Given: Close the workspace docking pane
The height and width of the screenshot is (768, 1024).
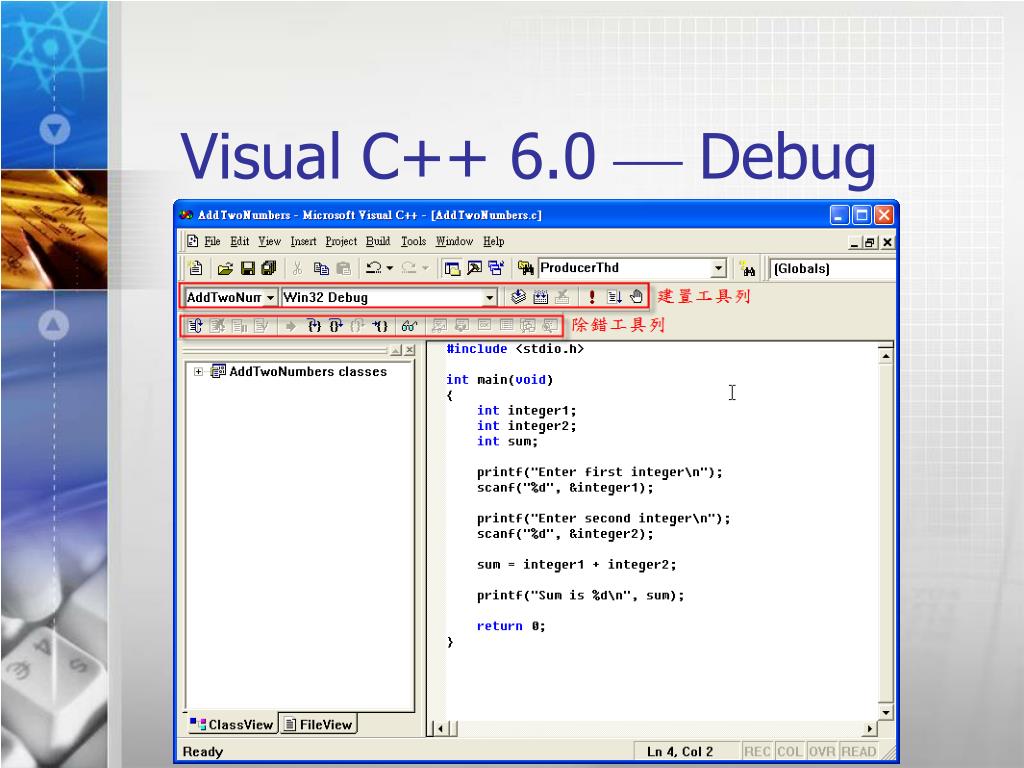Looking at the screenshot, I should (409, 351).
